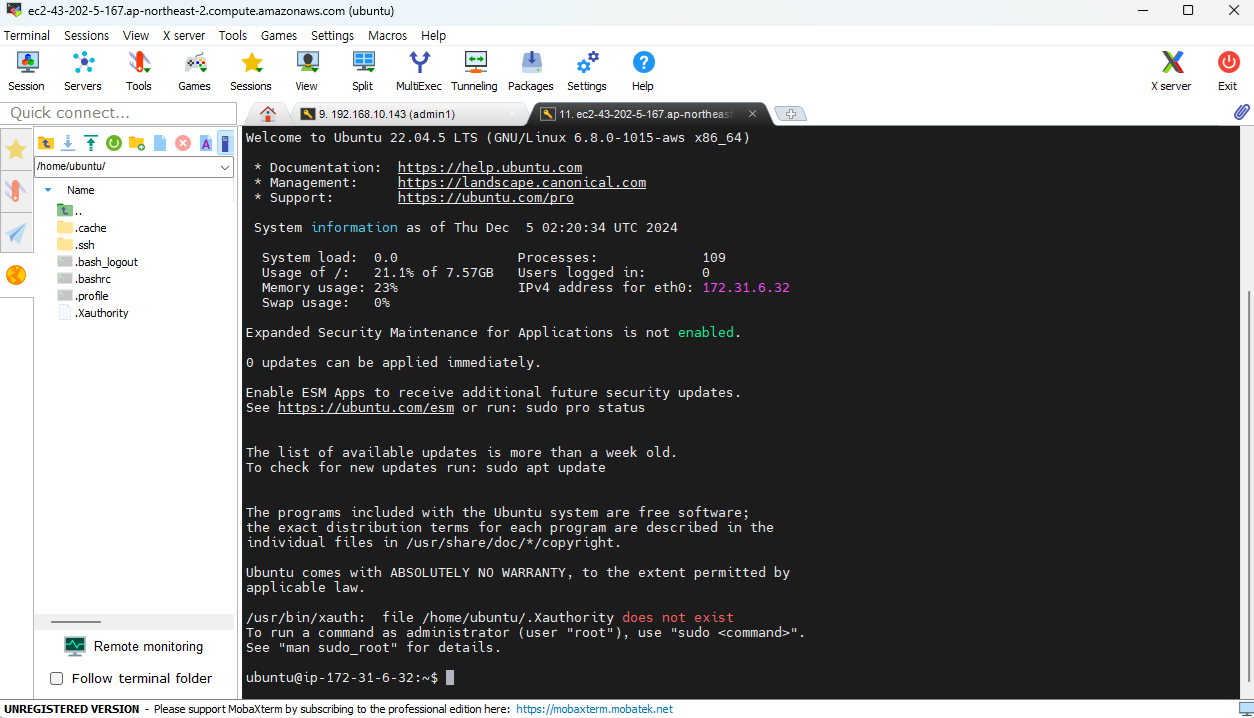Select the .profile file
This screenshot has width=1254, height=718.
[x=83, y=296]
